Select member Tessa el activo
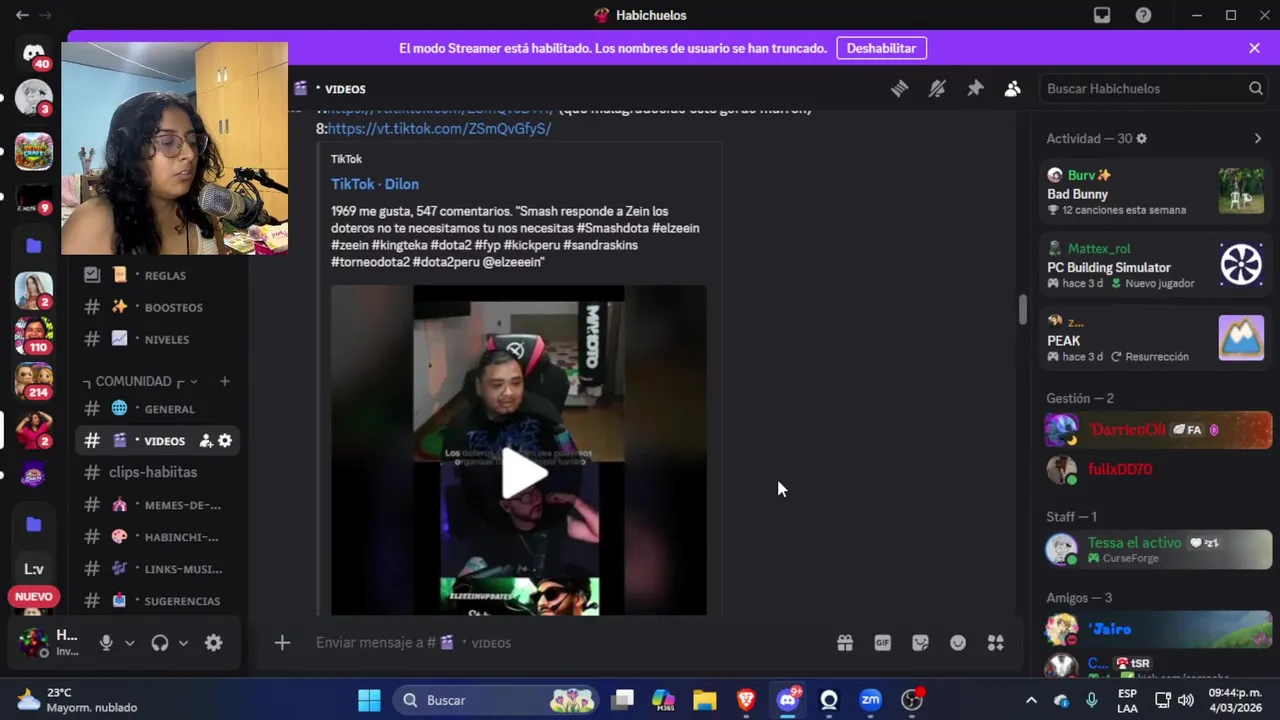This screenshot has width=1280, height=720. pyautogui.click(x=1158, y=549)
